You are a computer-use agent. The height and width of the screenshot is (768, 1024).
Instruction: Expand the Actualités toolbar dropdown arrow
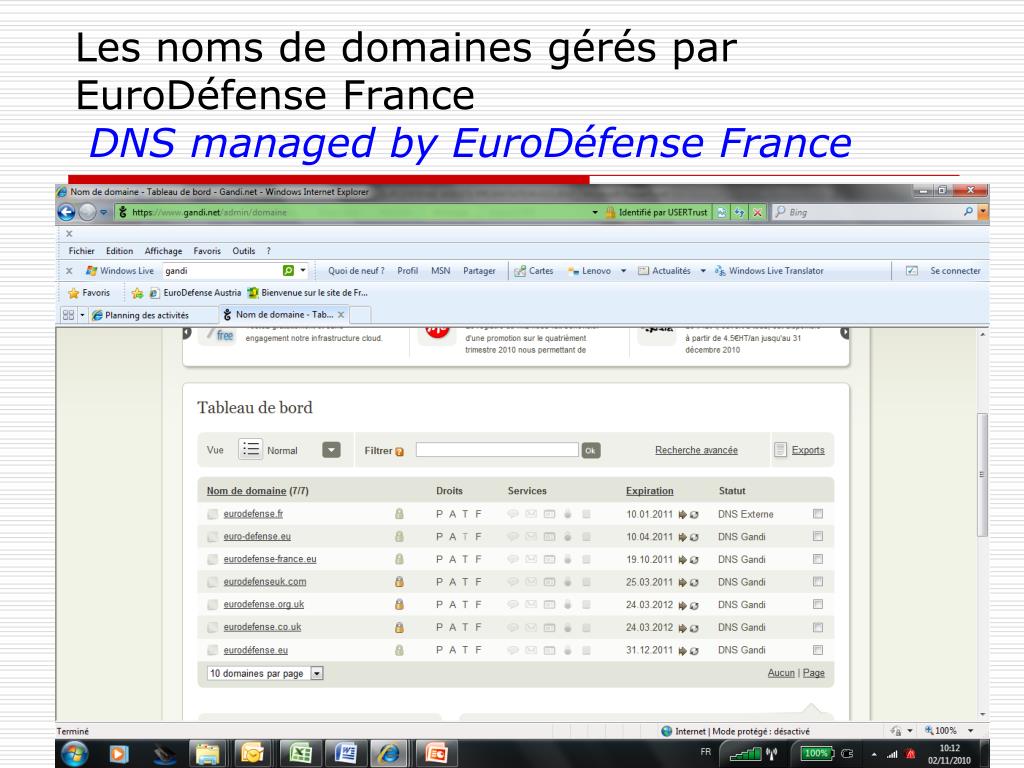click(x=703, y=271)
